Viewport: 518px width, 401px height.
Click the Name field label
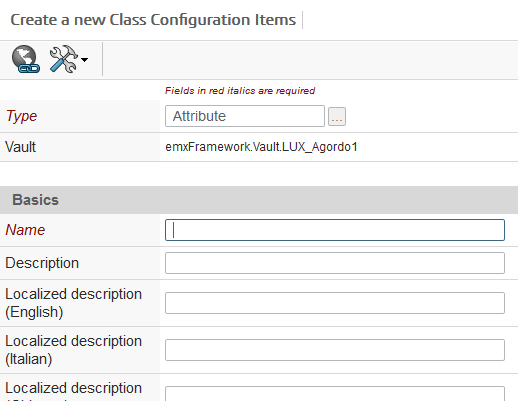coord(25,230)
